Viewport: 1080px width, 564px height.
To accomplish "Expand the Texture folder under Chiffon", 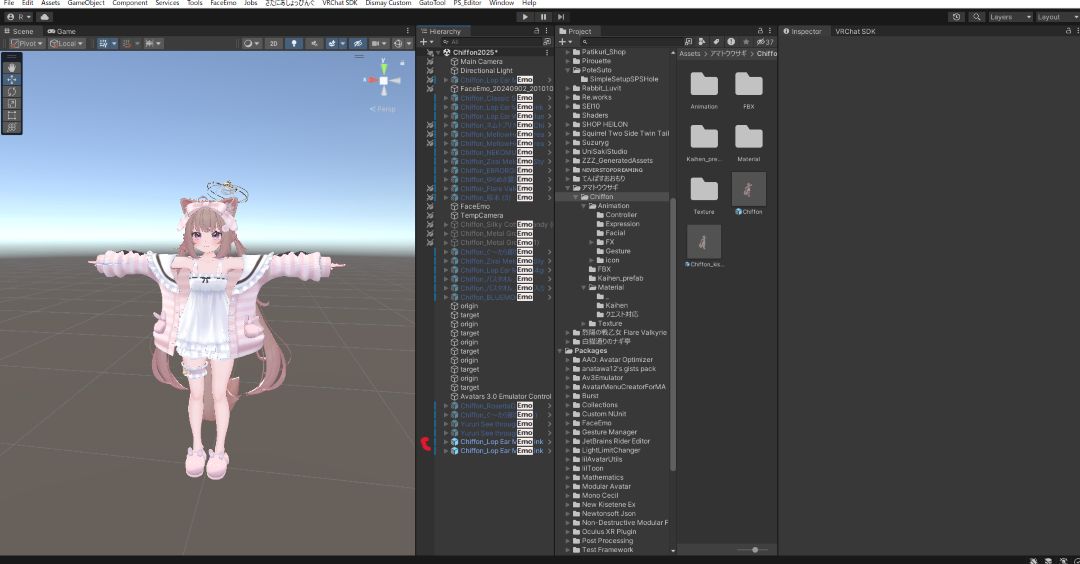I will click(583, 323).
